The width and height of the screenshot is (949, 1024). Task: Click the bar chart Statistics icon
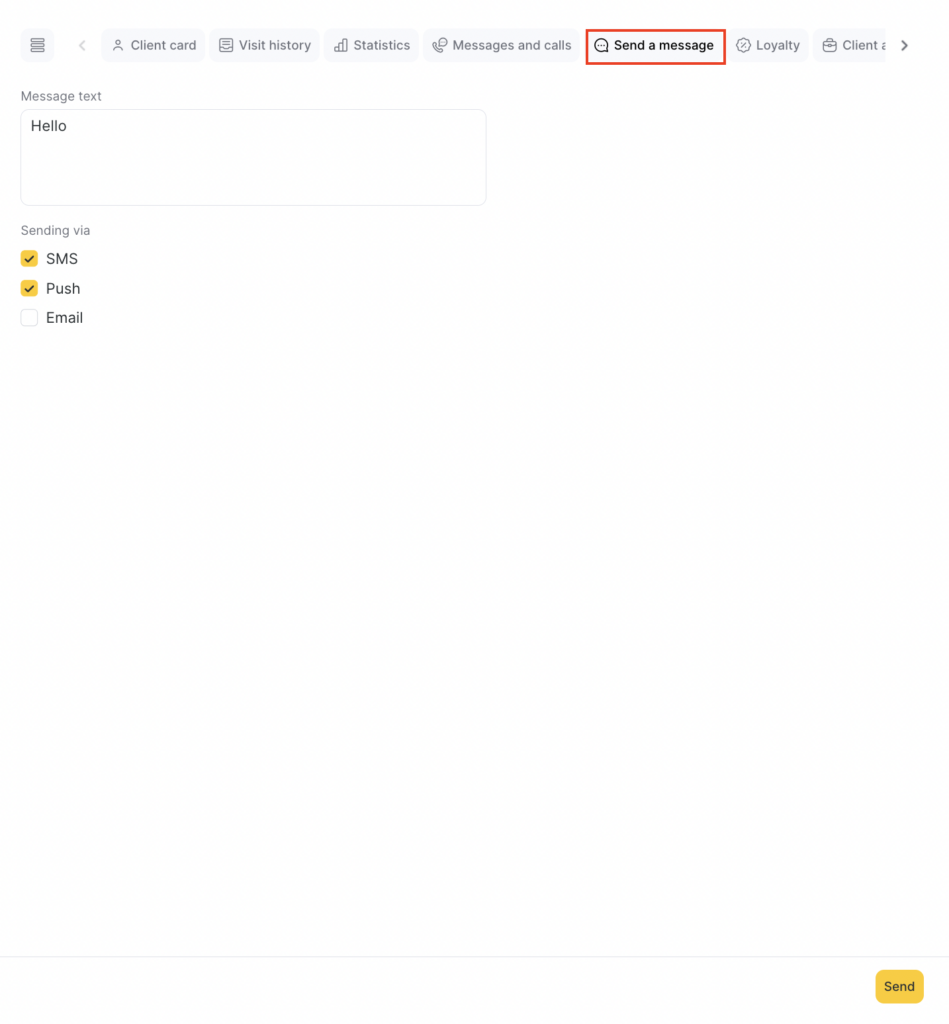(x=341, y=45)
